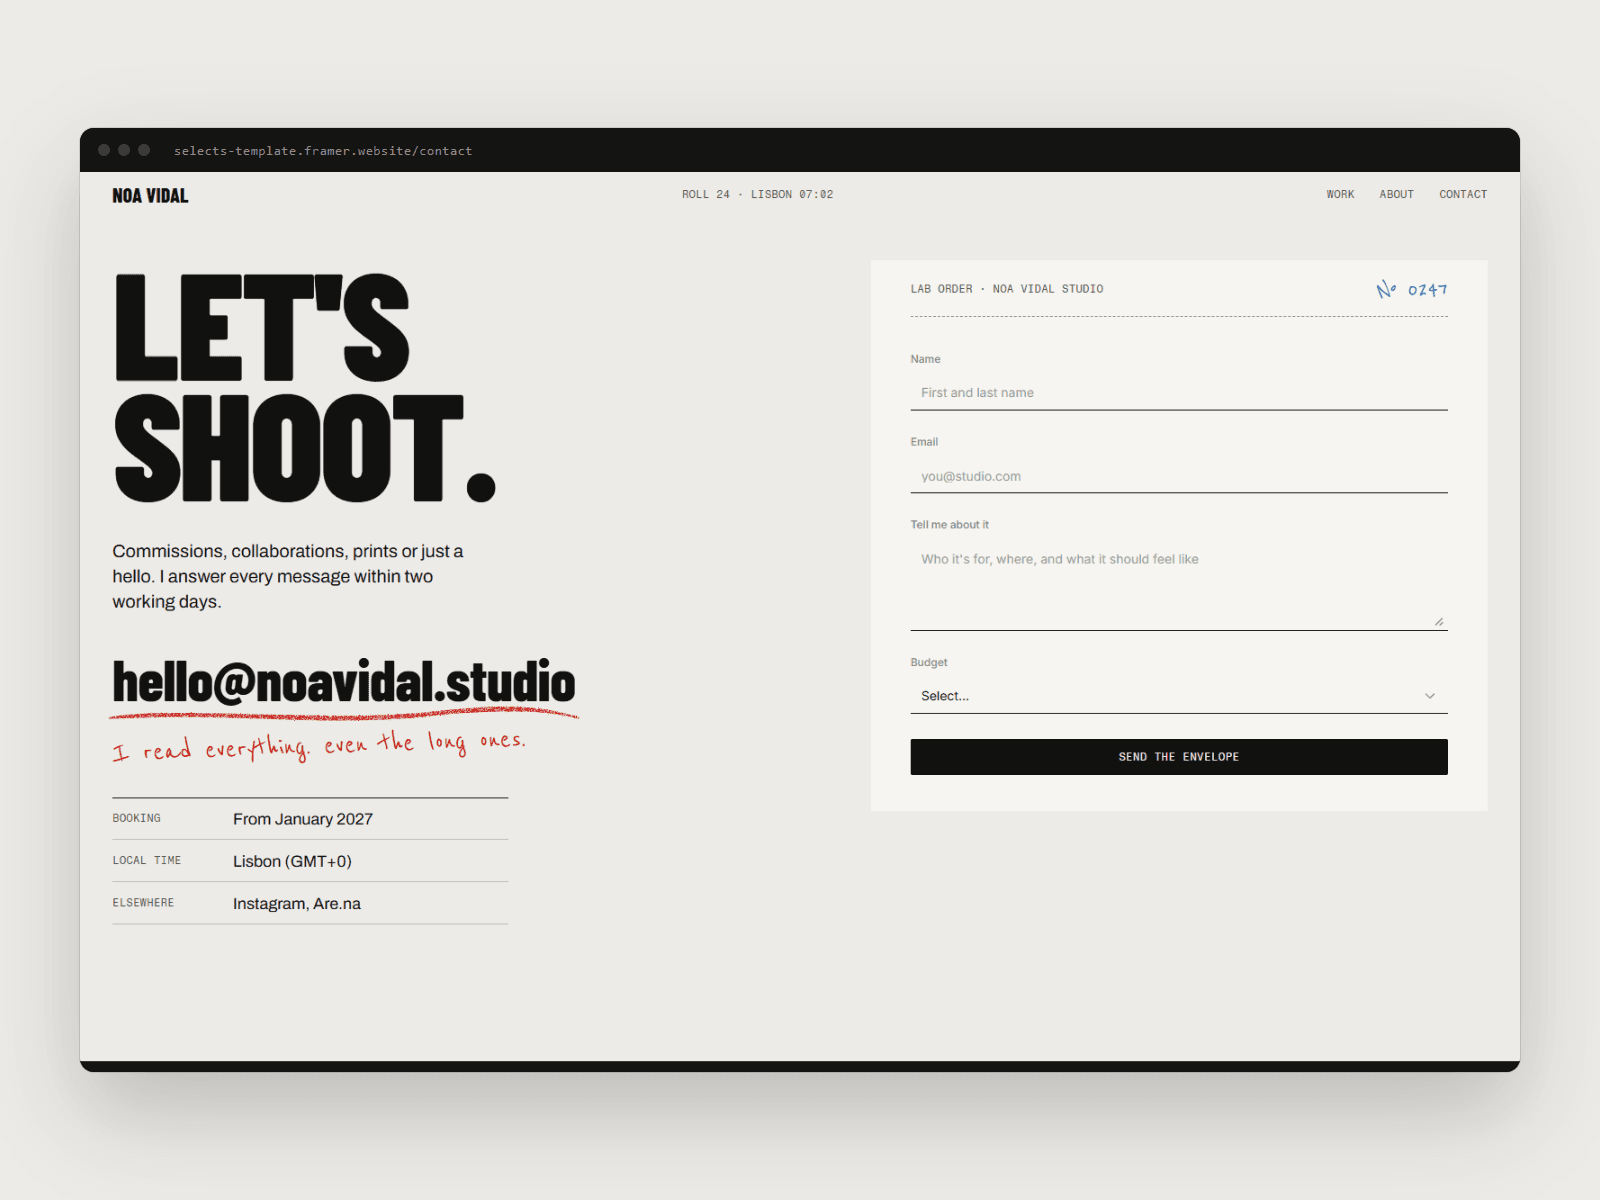The height and width of the screenshot is (1200, 1600).
Task: Click the textarea resize handle corner
Action: click(x=1439, y=622)
